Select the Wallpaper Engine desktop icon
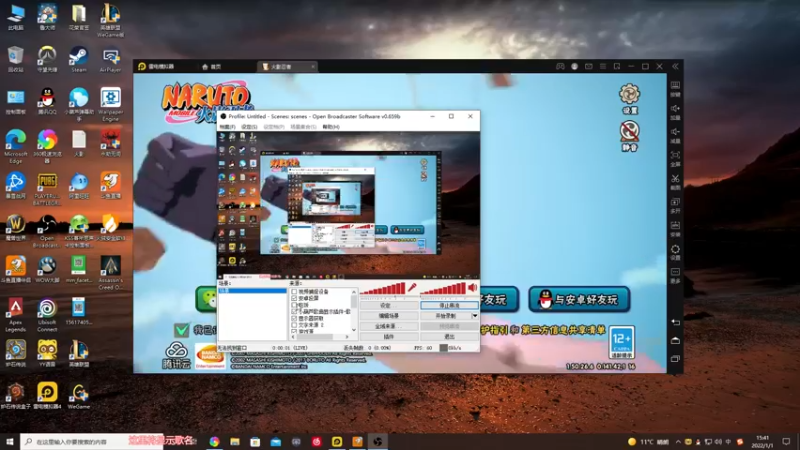Screen dimensions: 800x450 coord(110,104)
